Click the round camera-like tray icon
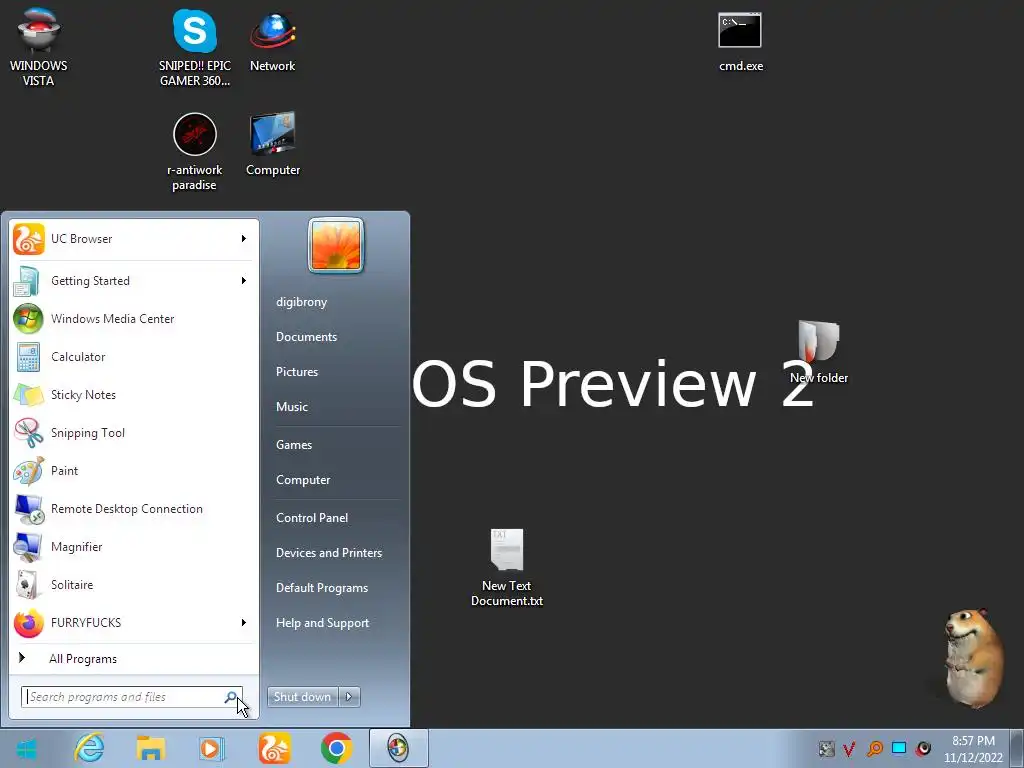The height and width of the screenshot is (768, 1024). coord(923,748)
